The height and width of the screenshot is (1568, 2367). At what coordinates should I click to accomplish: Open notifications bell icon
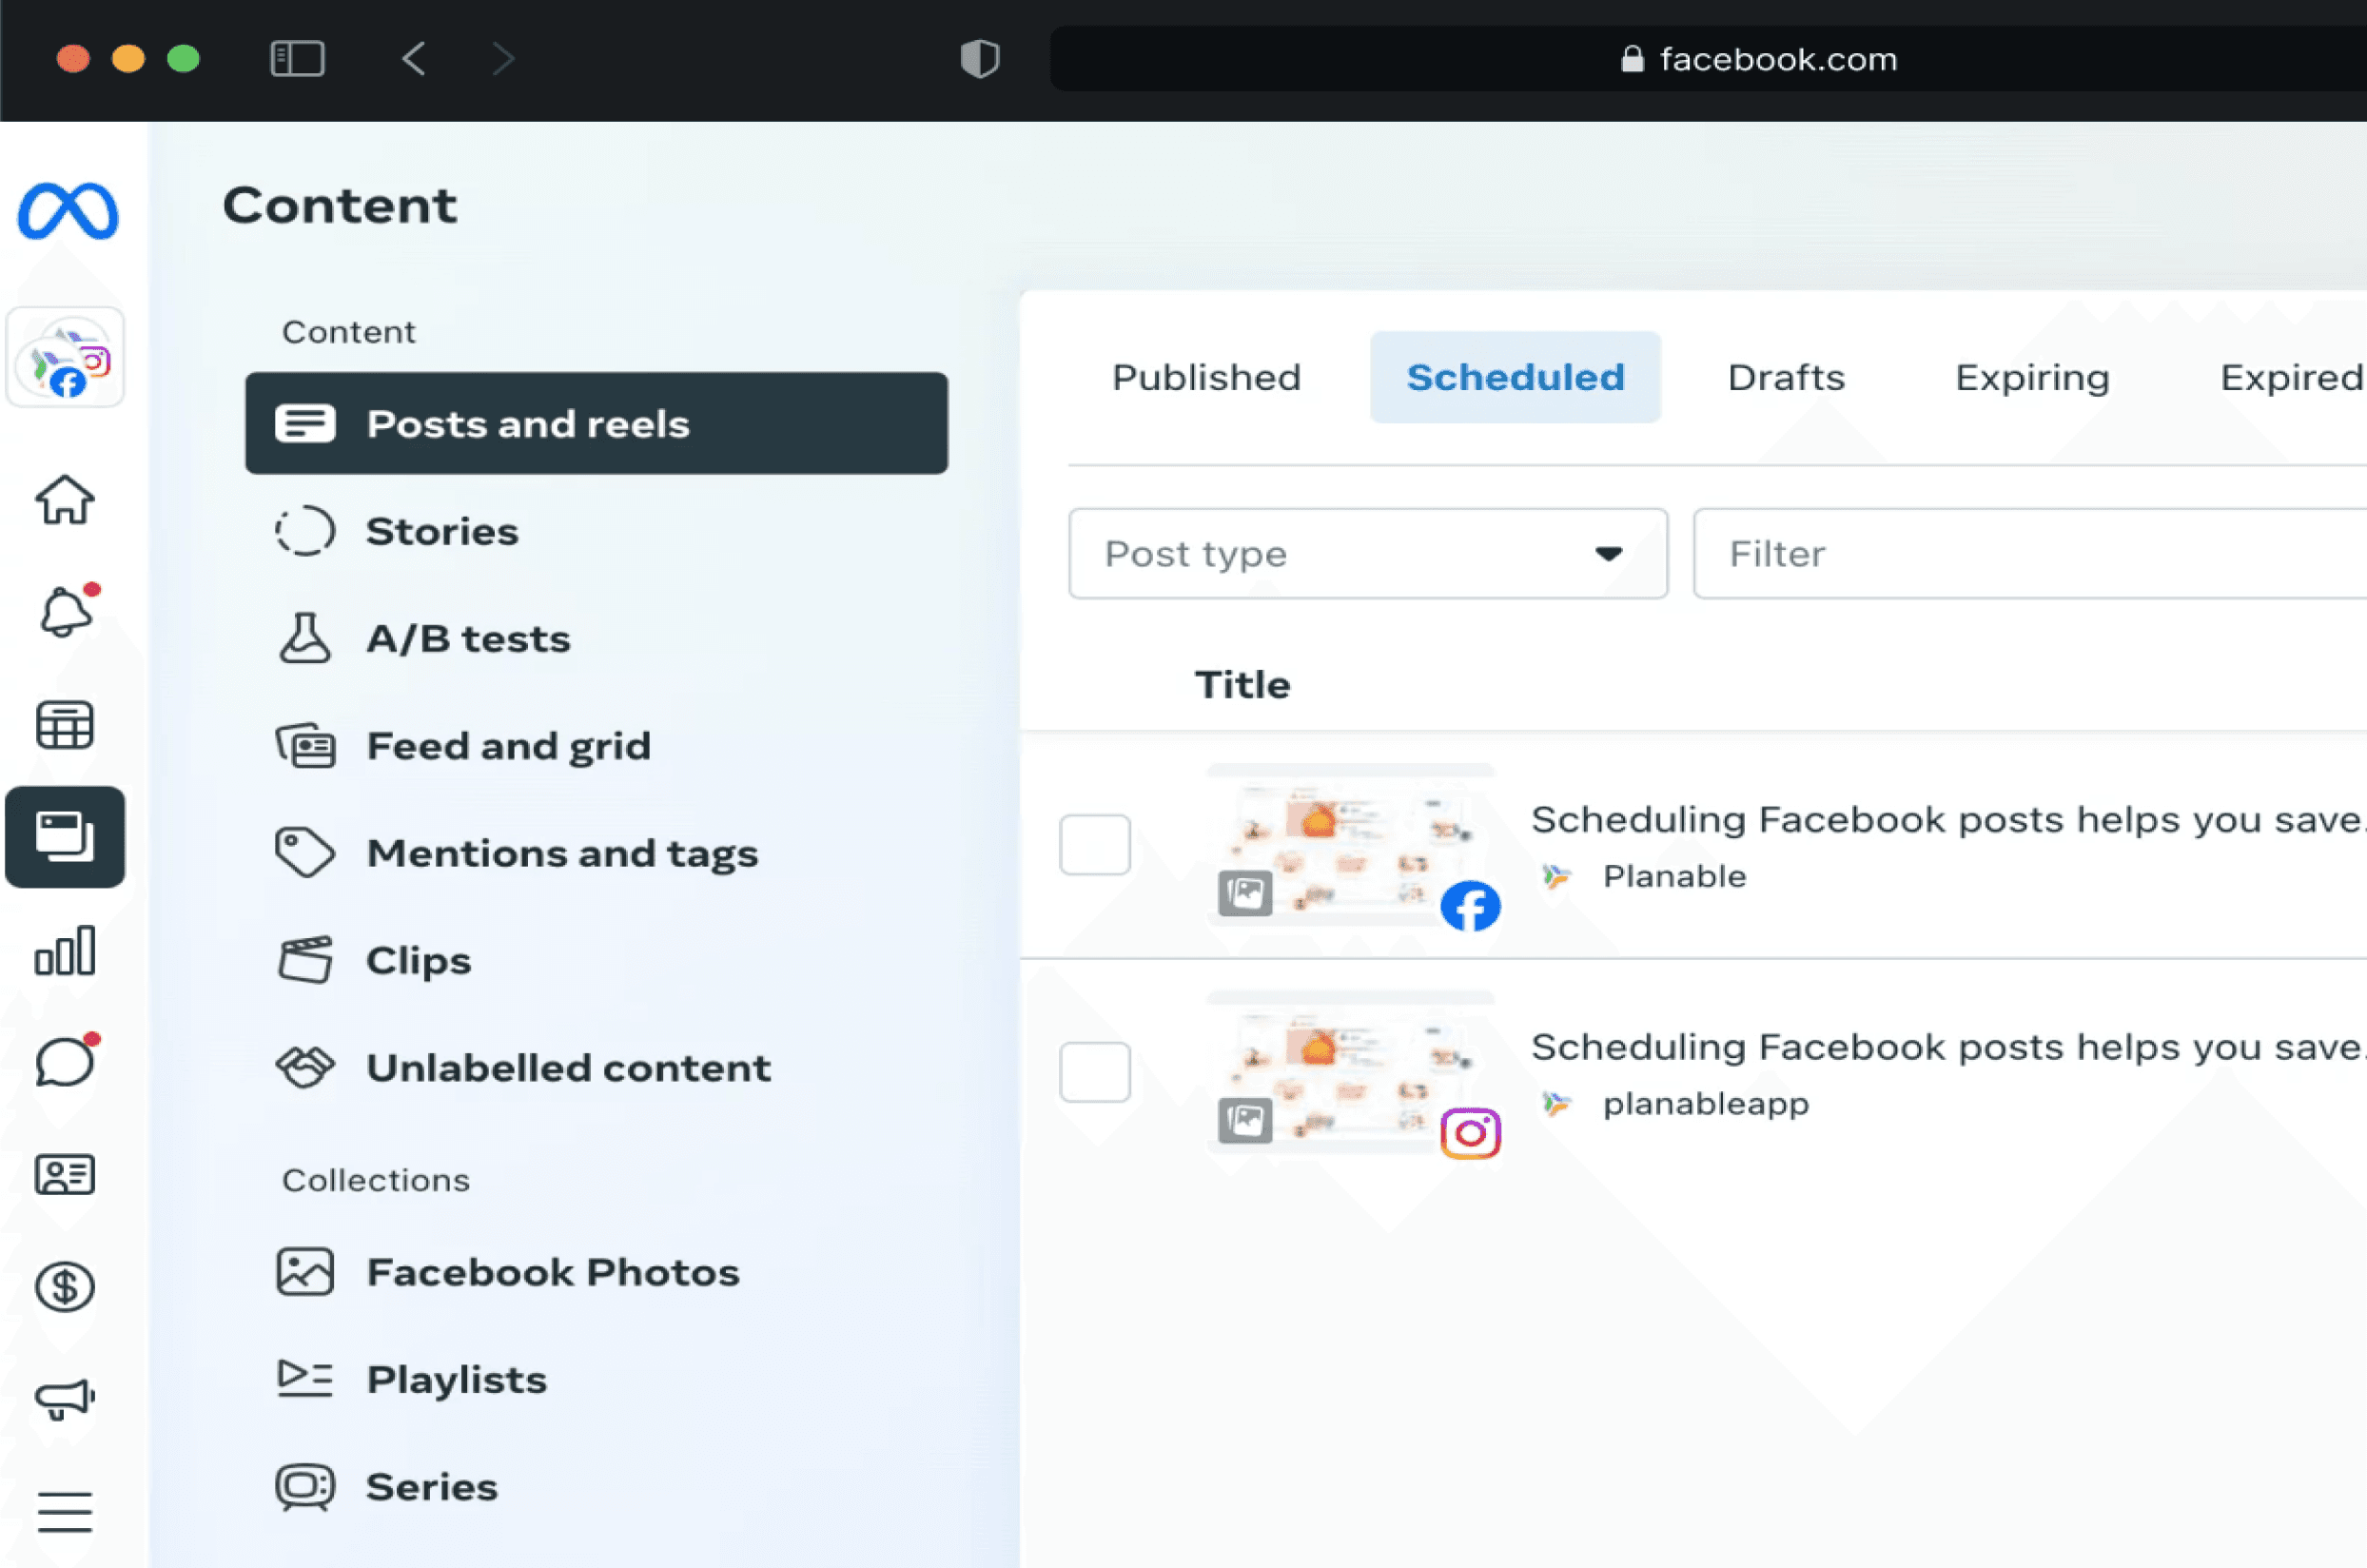pos(65,611)
